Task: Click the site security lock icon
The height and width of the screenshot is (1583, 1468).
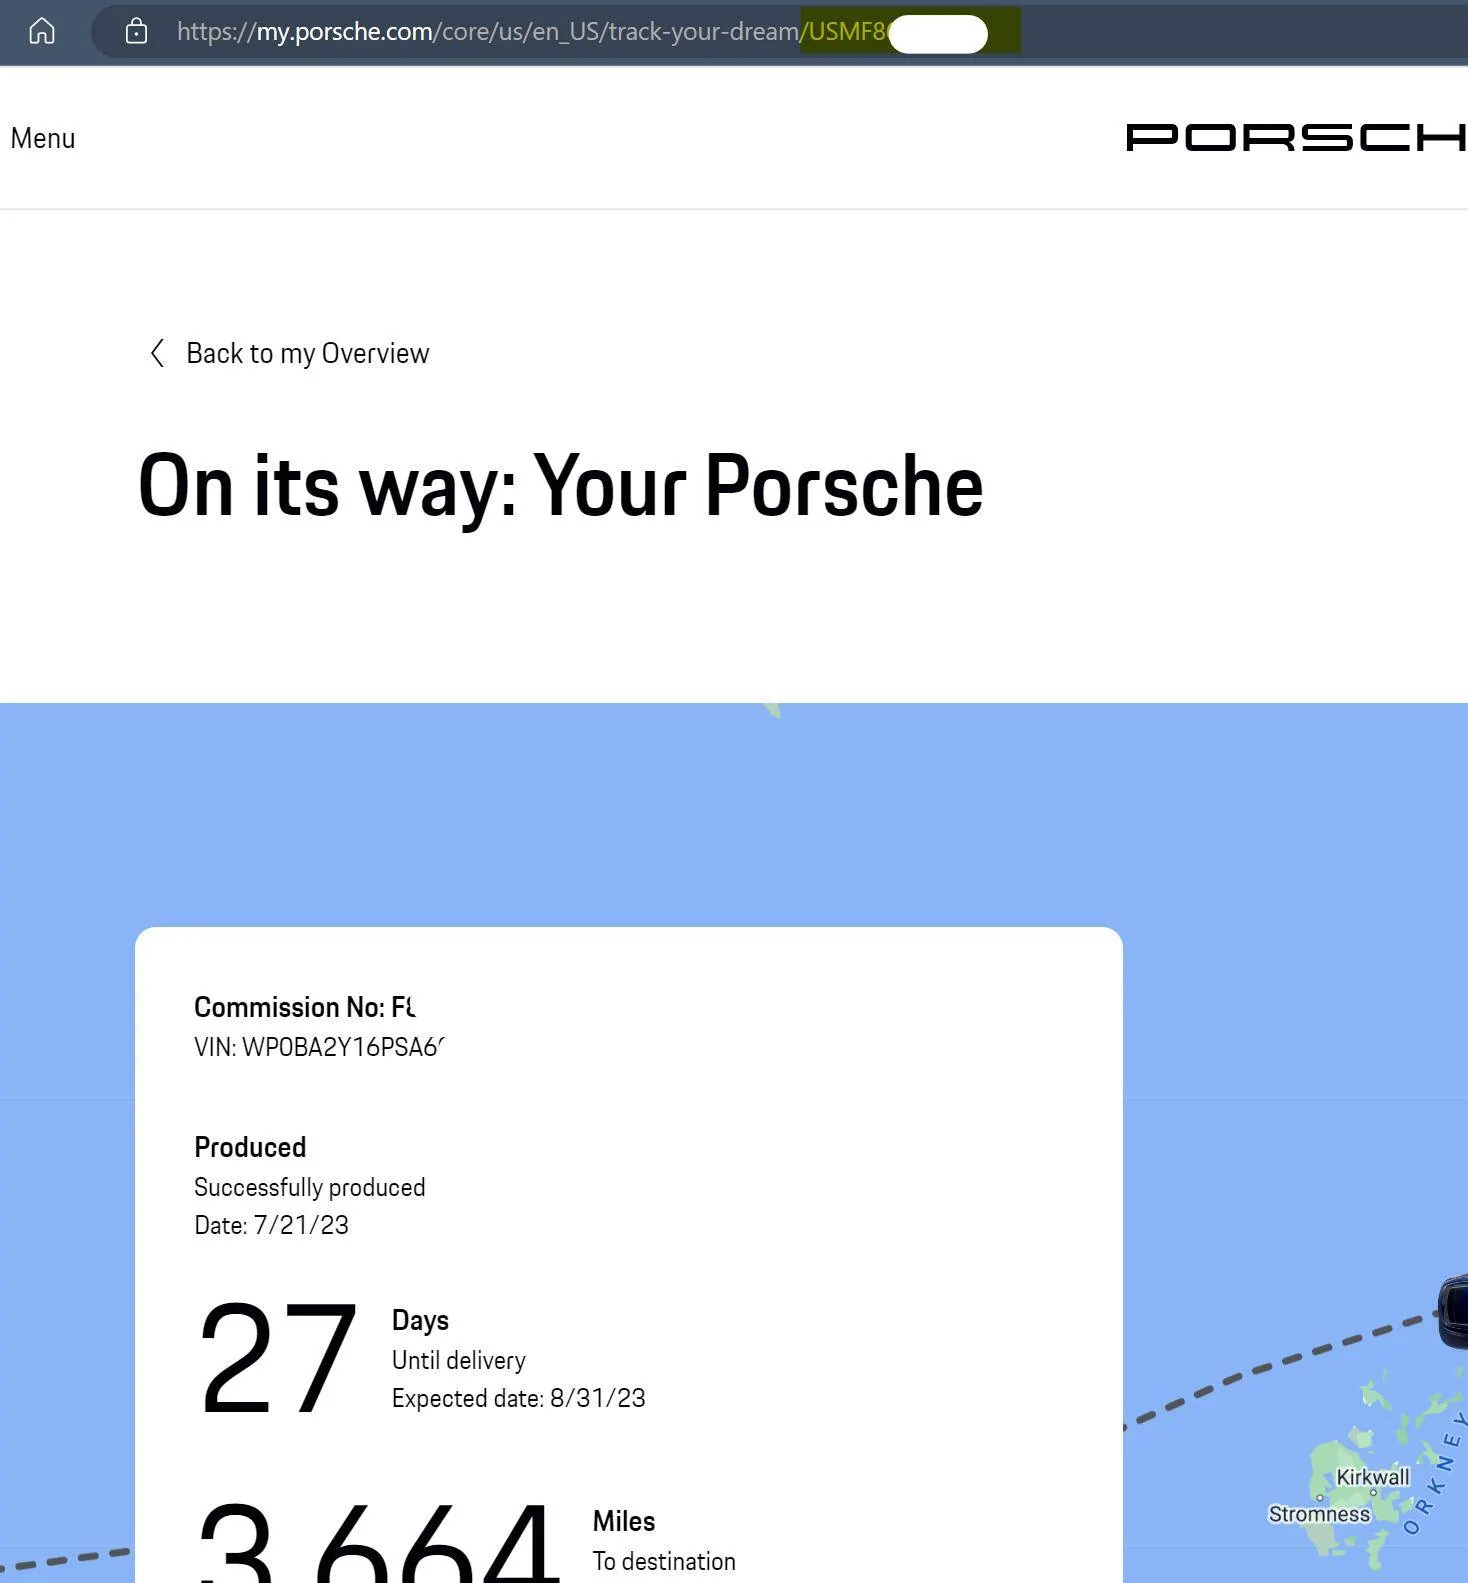Action: (136, 31)
